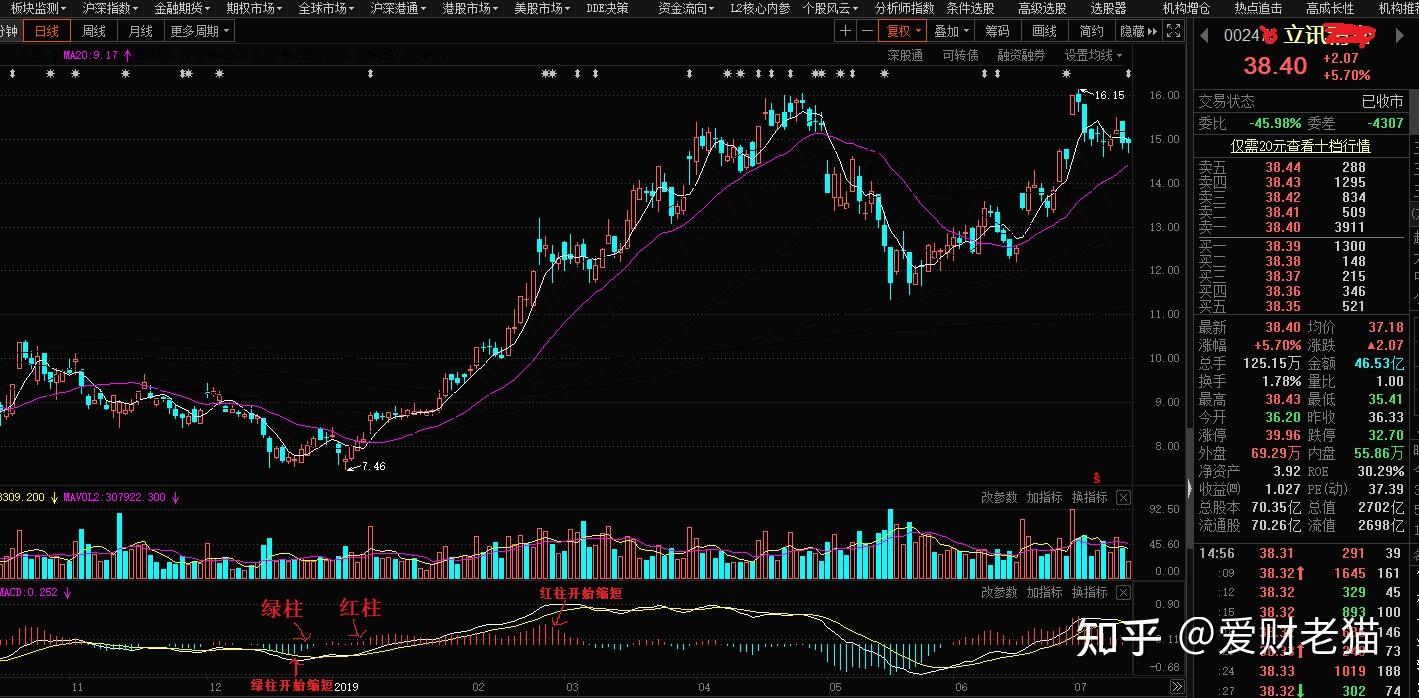Image resolution: width=1419 pixels, height=698 pixels.
Task: Zoom out chart with minus icon
Action: pos(865,31)
